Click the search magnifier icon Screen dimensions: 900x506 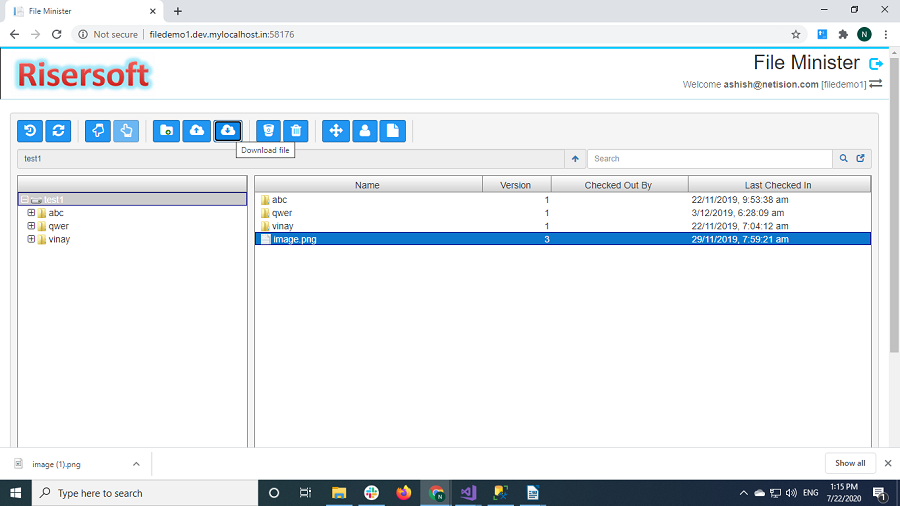click(x=844, y=159)
